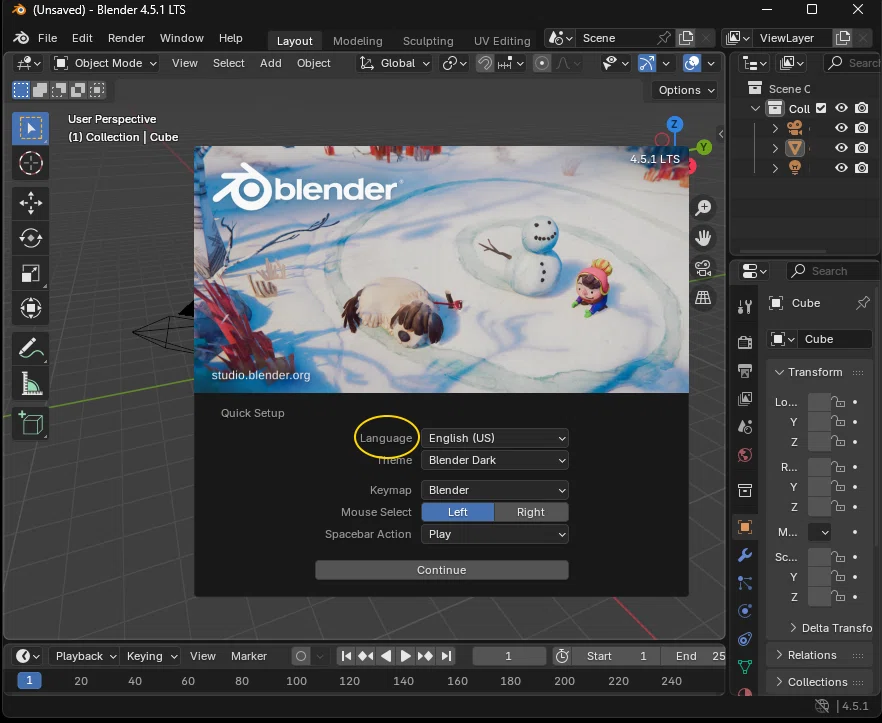Toggle the viewport gizmos button

pos(647,63)
